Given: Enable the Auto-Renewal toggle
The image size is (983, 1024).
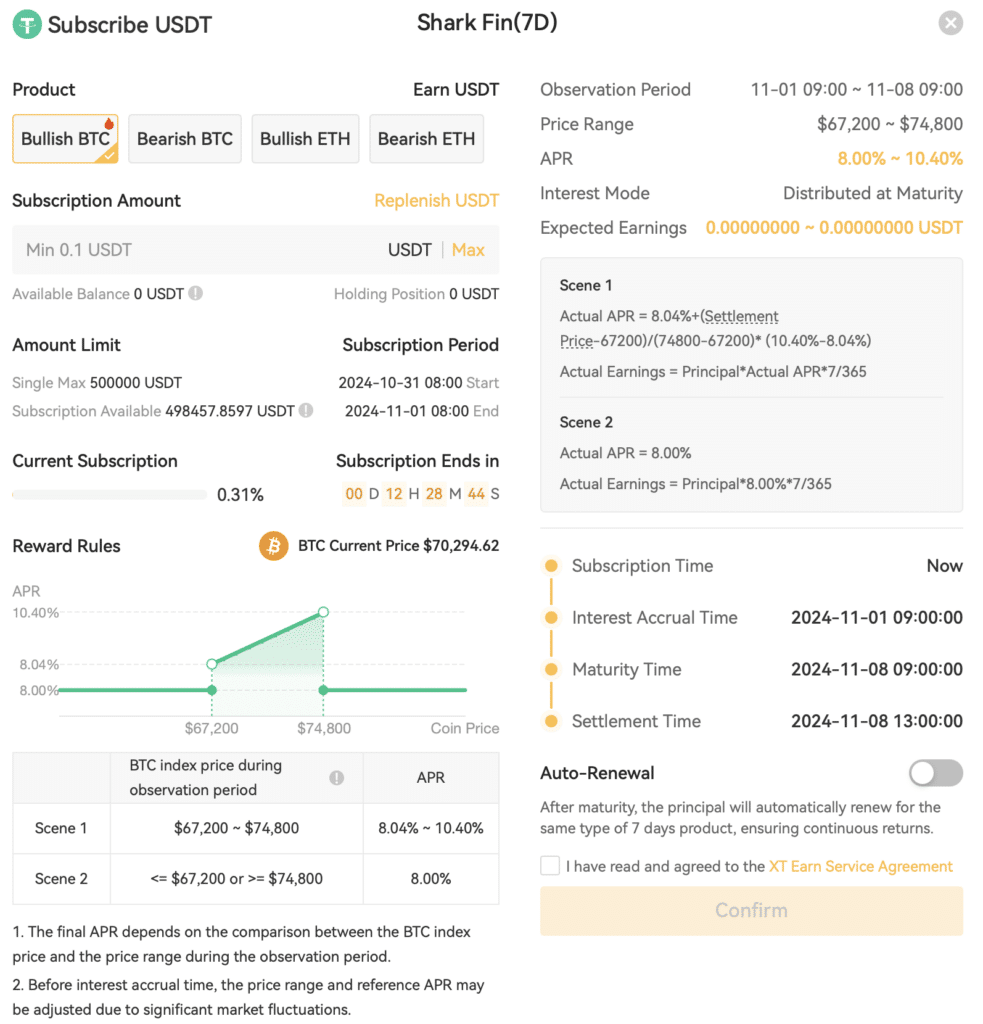Looking at the screenshot, I should [x=935, y=773].
